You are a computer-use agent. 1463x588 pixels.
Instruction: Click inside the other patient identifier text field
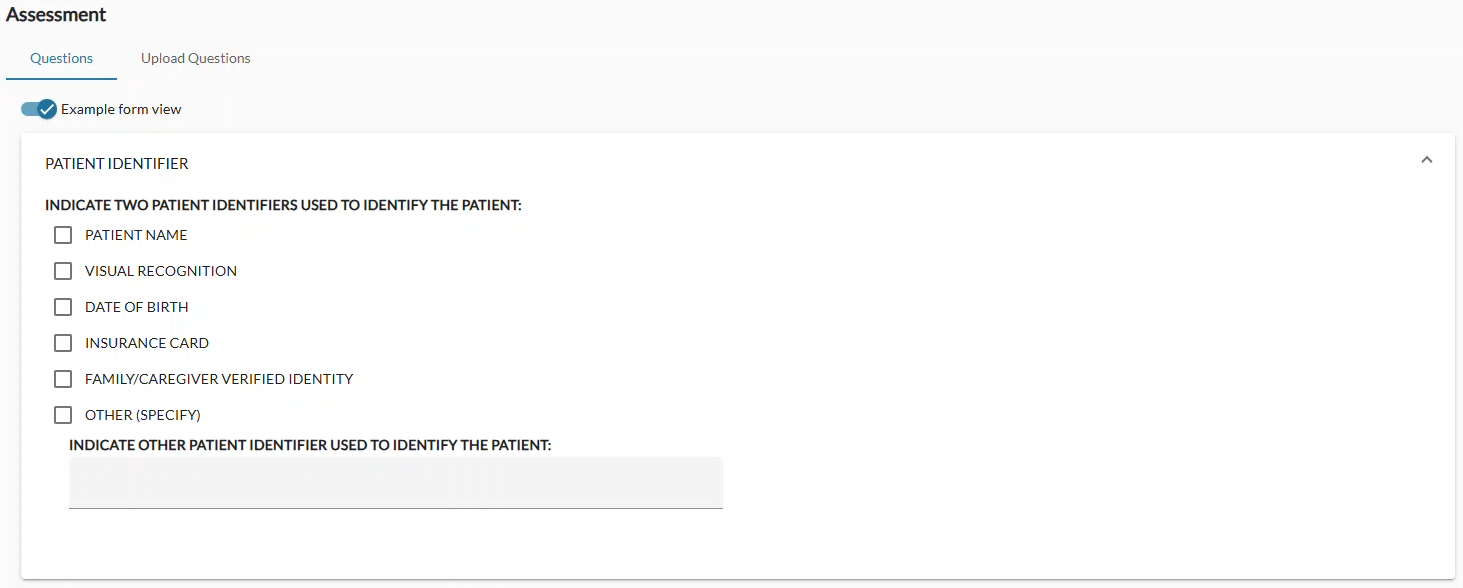point(395,482)
